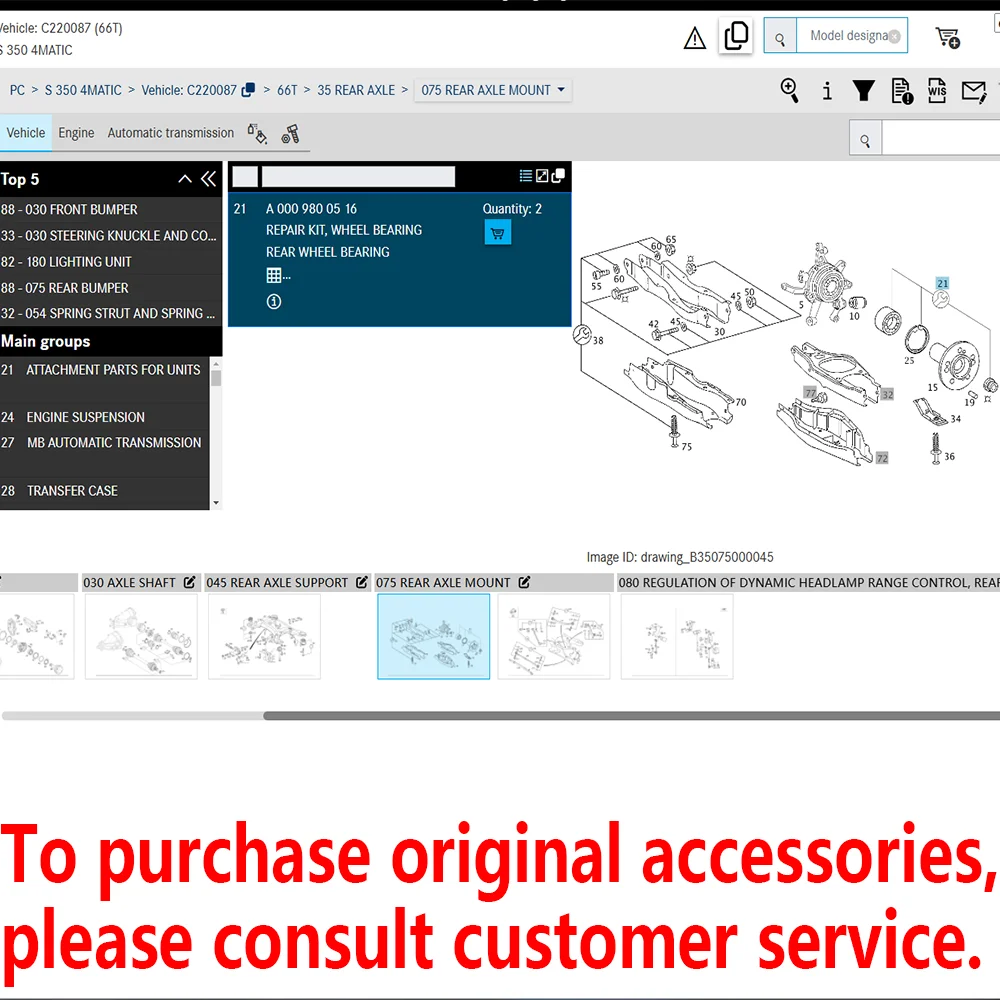The height and width of the screenshot is (1000, 1000).
Task: Click the parts search input field on right
Action: (x=941, y=140)
